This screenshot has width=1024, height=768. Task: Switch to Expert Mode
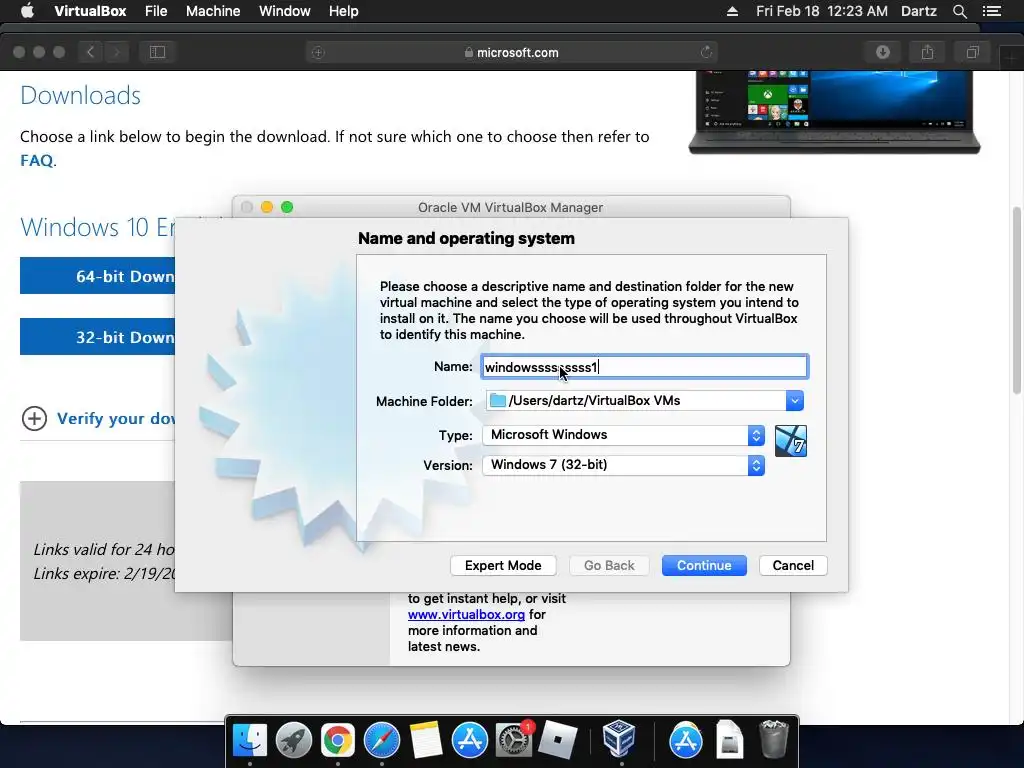tap(503, 566)
